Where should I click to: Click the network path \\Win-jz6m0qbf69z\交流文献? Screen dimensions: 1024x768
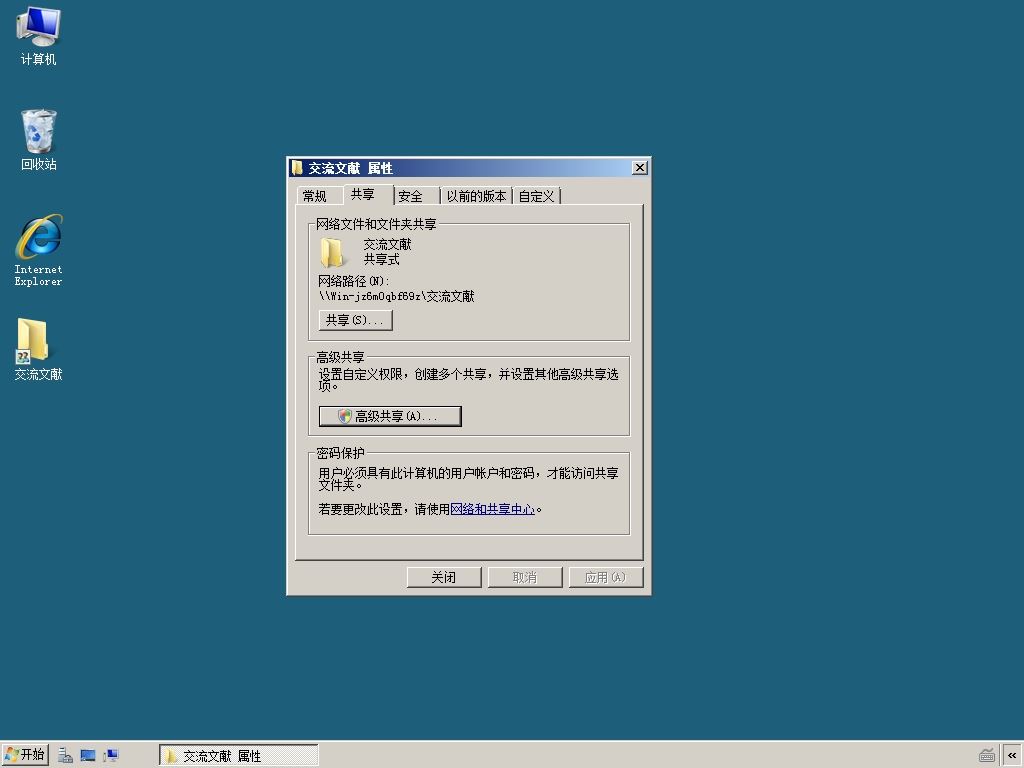396,296
